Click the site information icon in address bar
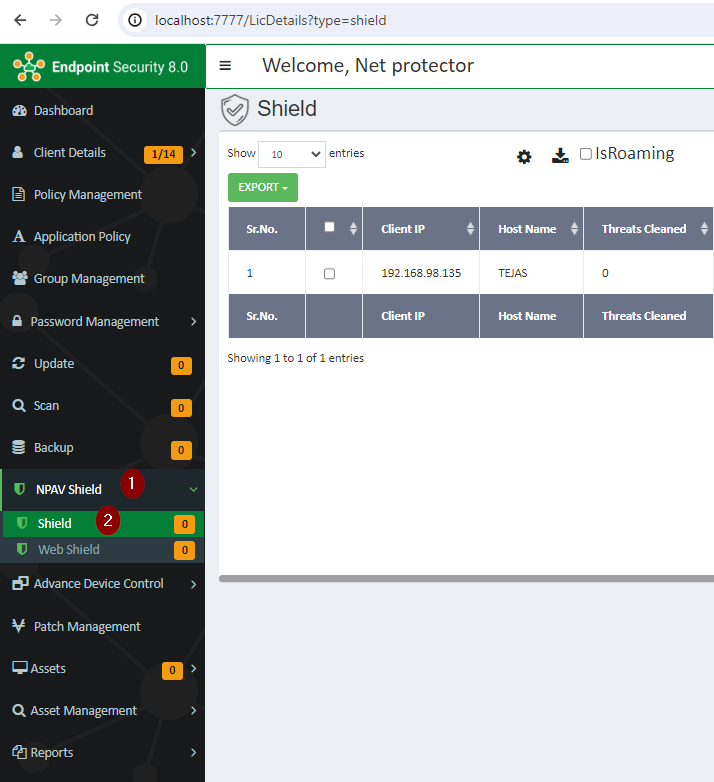Image resolution: width=714 pixels, height=782 pixels. coord(135,20)
